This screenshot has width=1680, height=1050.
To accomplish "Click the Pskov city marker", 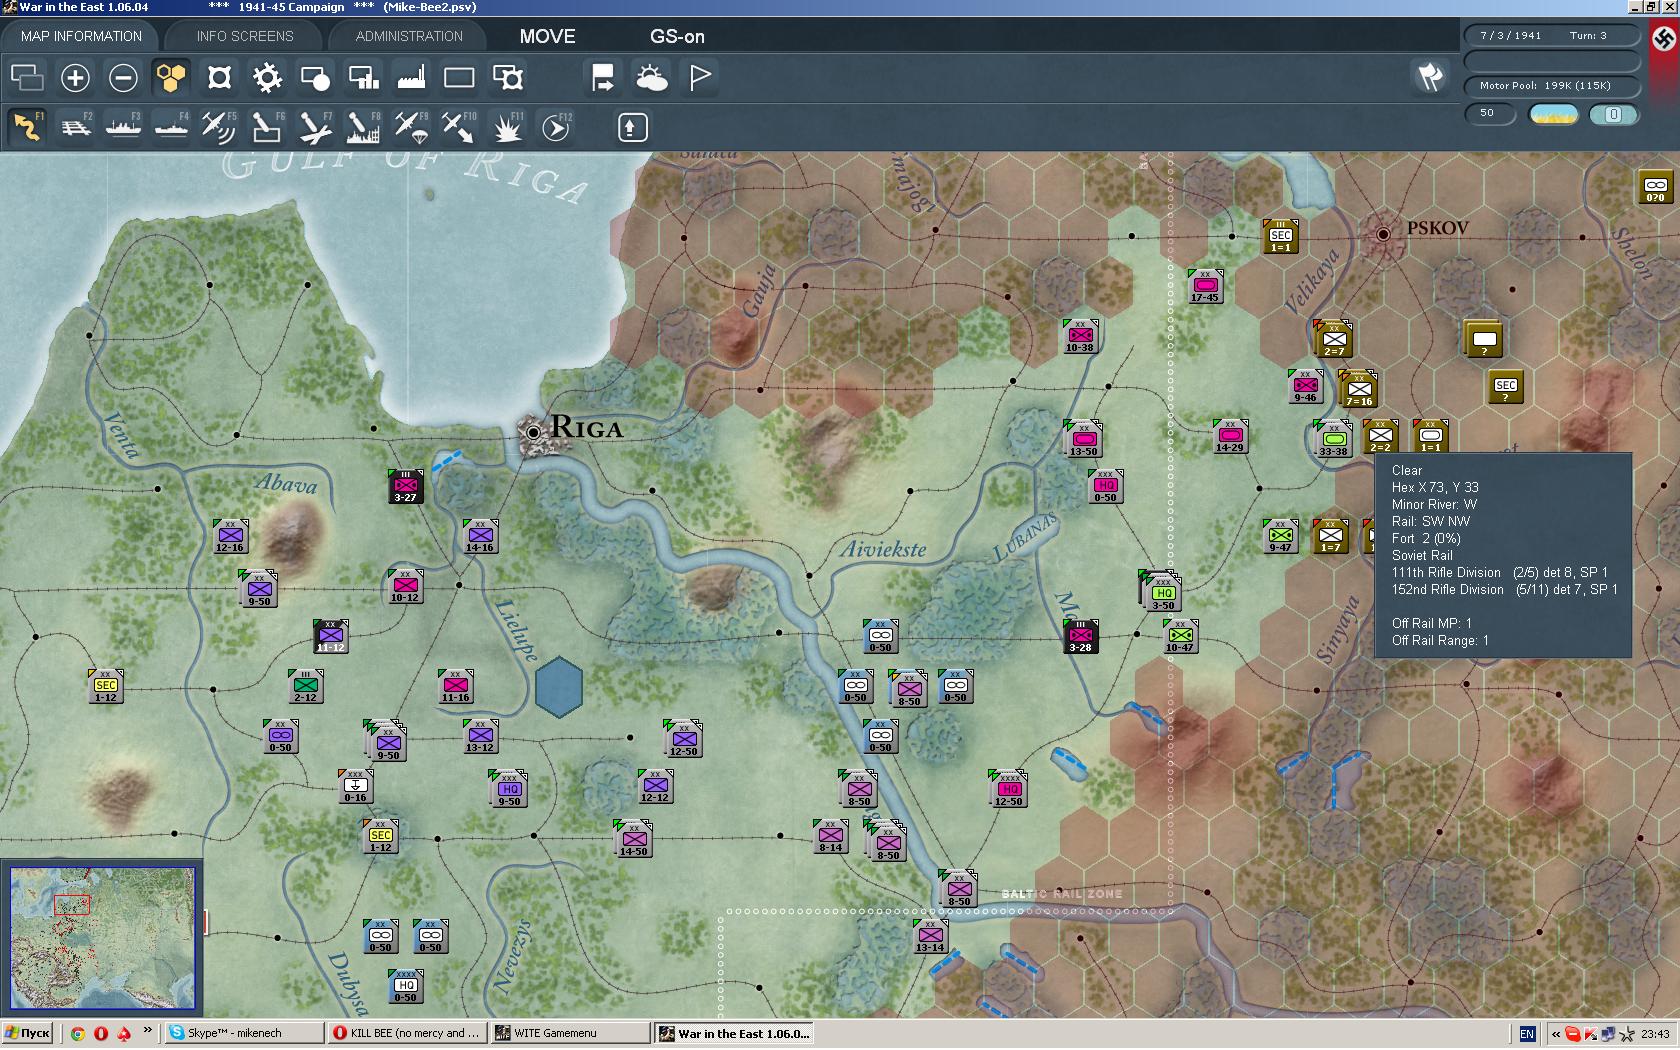I will pyautogui.click(x=1383, y=234).
